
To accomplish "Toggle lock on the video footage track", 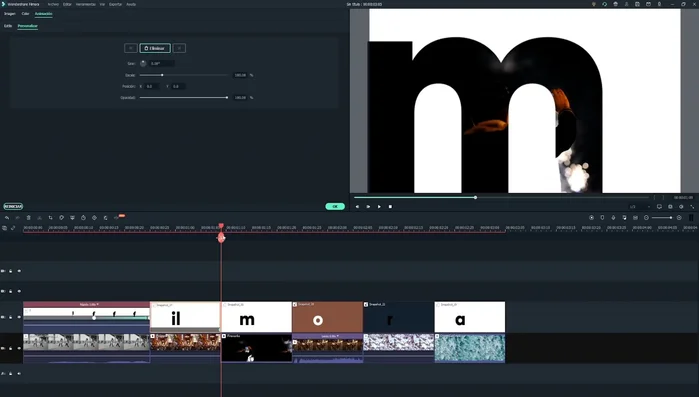I will click(x=11, y=348).
